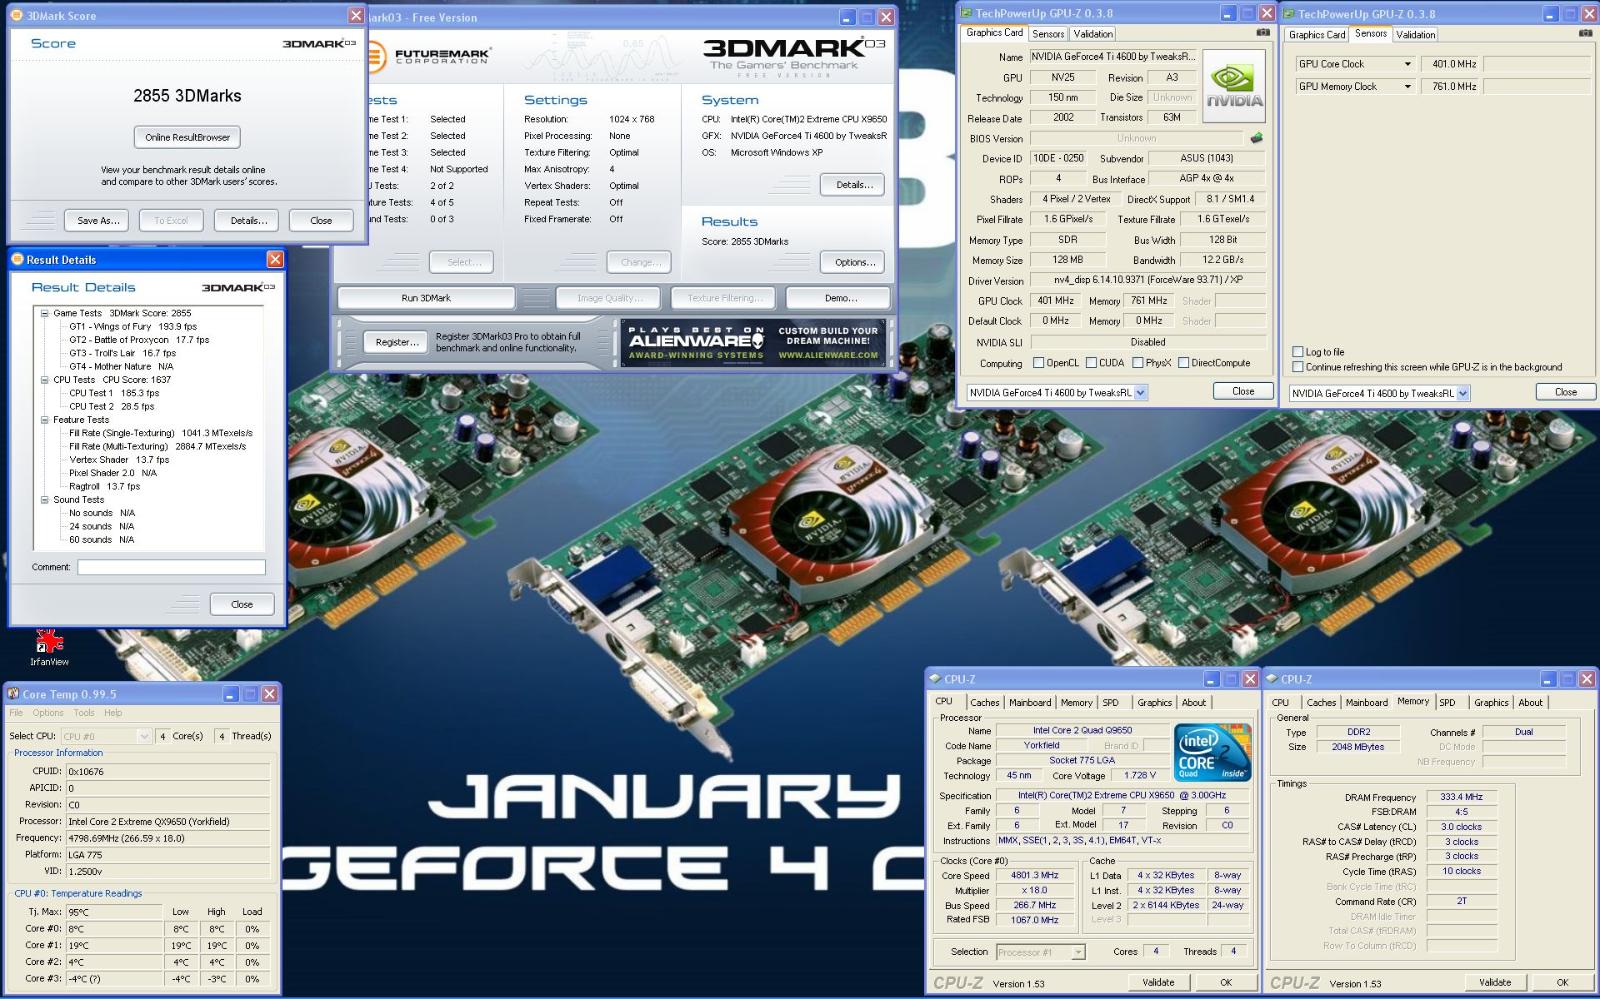Enable the PhysX checkbox in GPU-Z

pos(1138,363)
